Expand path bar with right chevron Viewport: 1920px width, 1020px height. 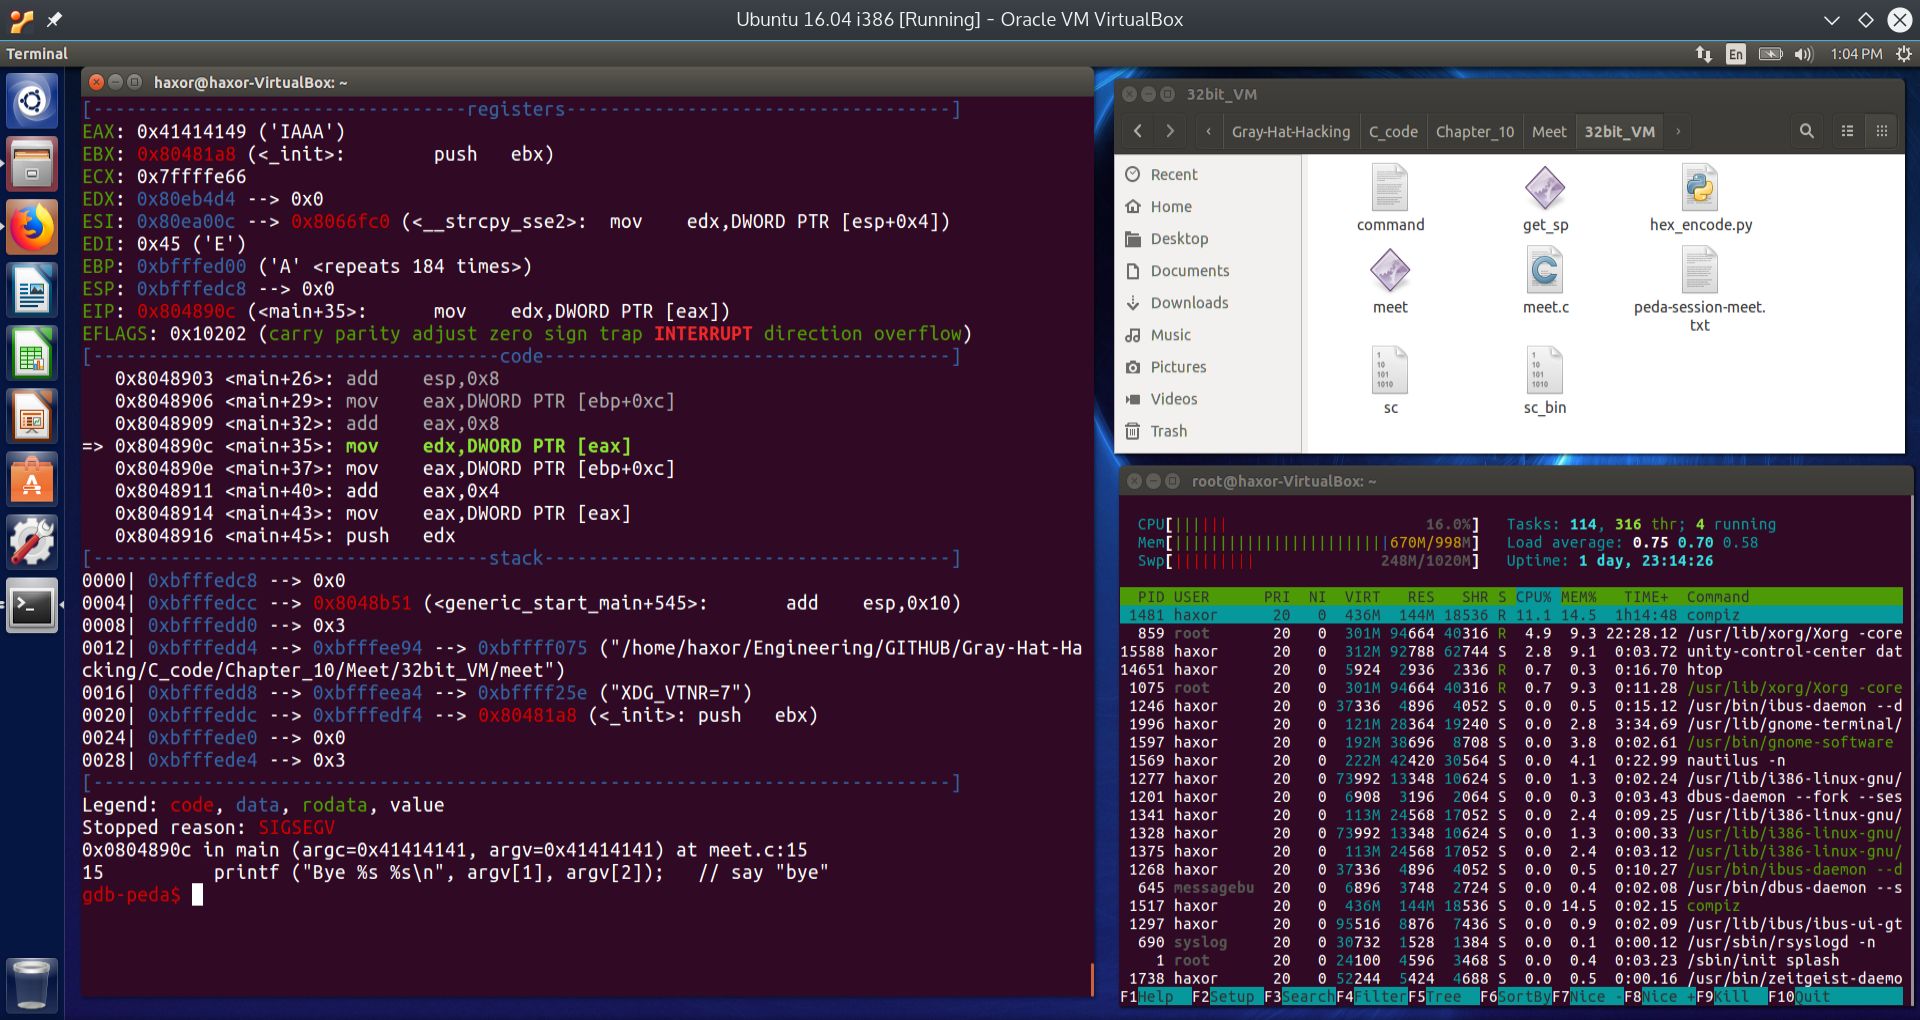1678,131
